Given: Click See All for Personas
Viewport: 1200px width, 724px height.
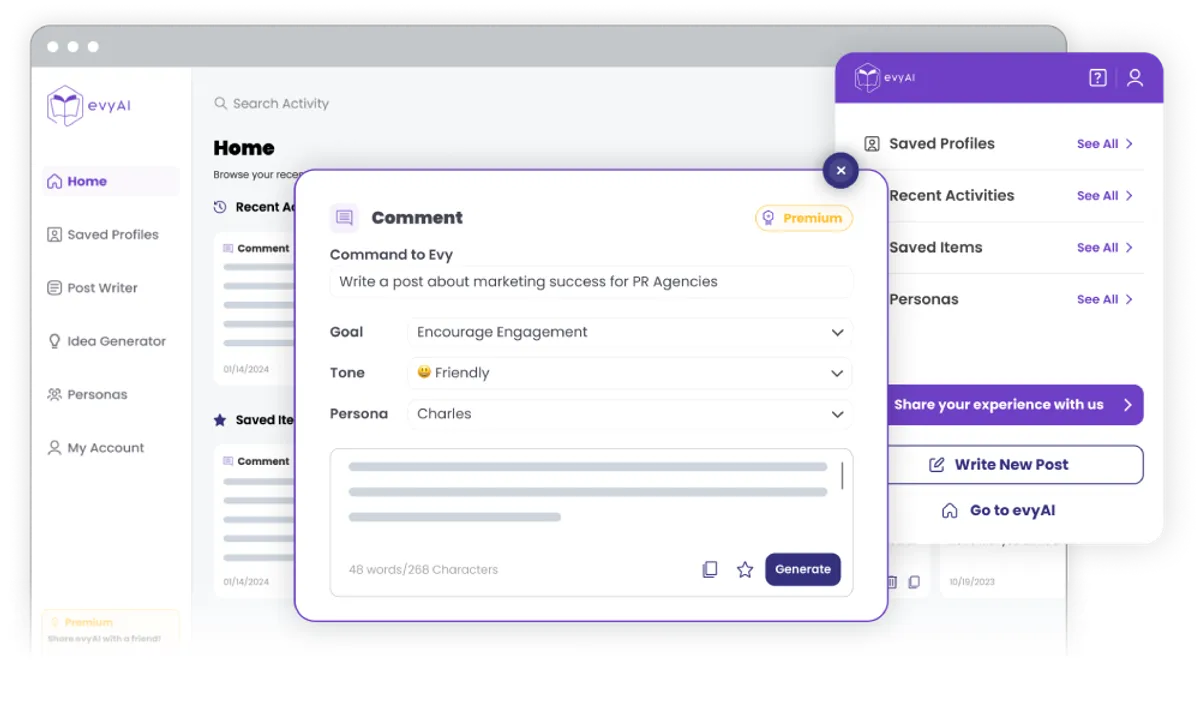Looking at the screenshot, I should pyautogui.click(x=1105, y=299).
